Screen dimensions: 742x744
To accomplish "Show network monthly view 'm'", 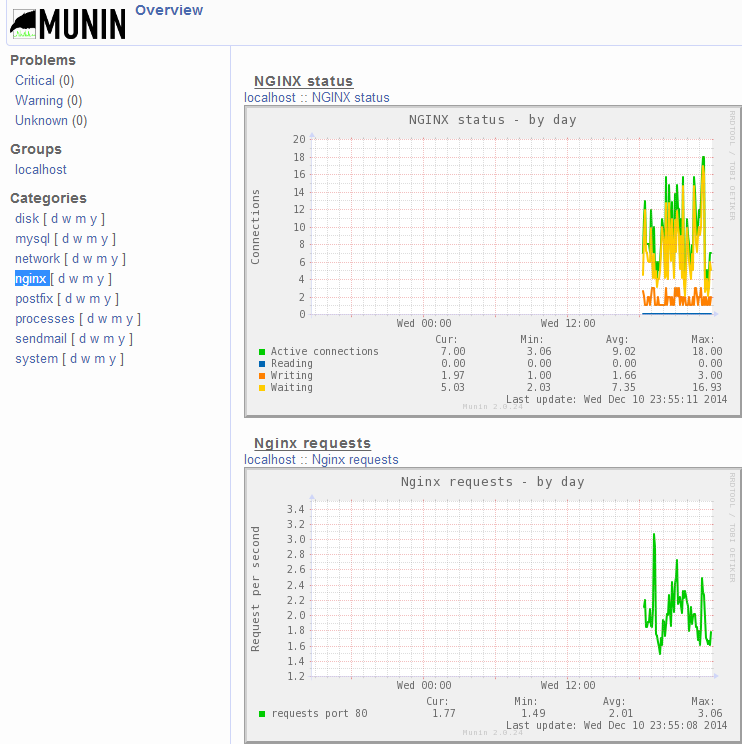I will click(102, 258).
